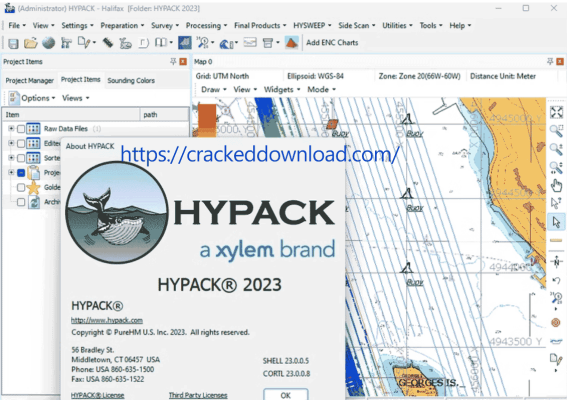
Task: Open the Utilities menu
Action: (x=397, y=25)
